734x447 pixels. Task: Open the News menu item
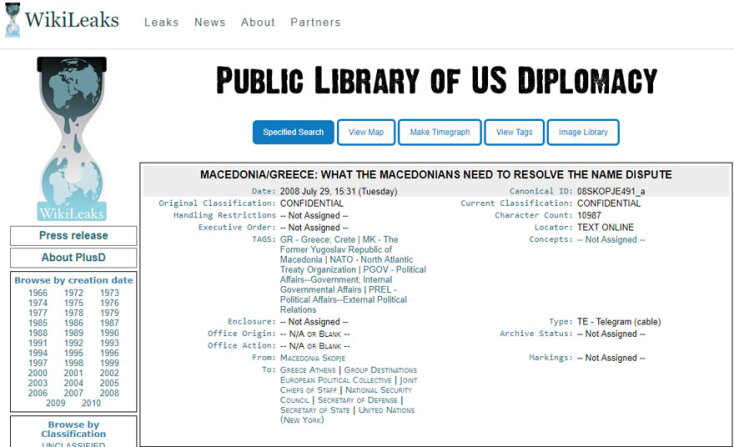click(x=210, y=22)
